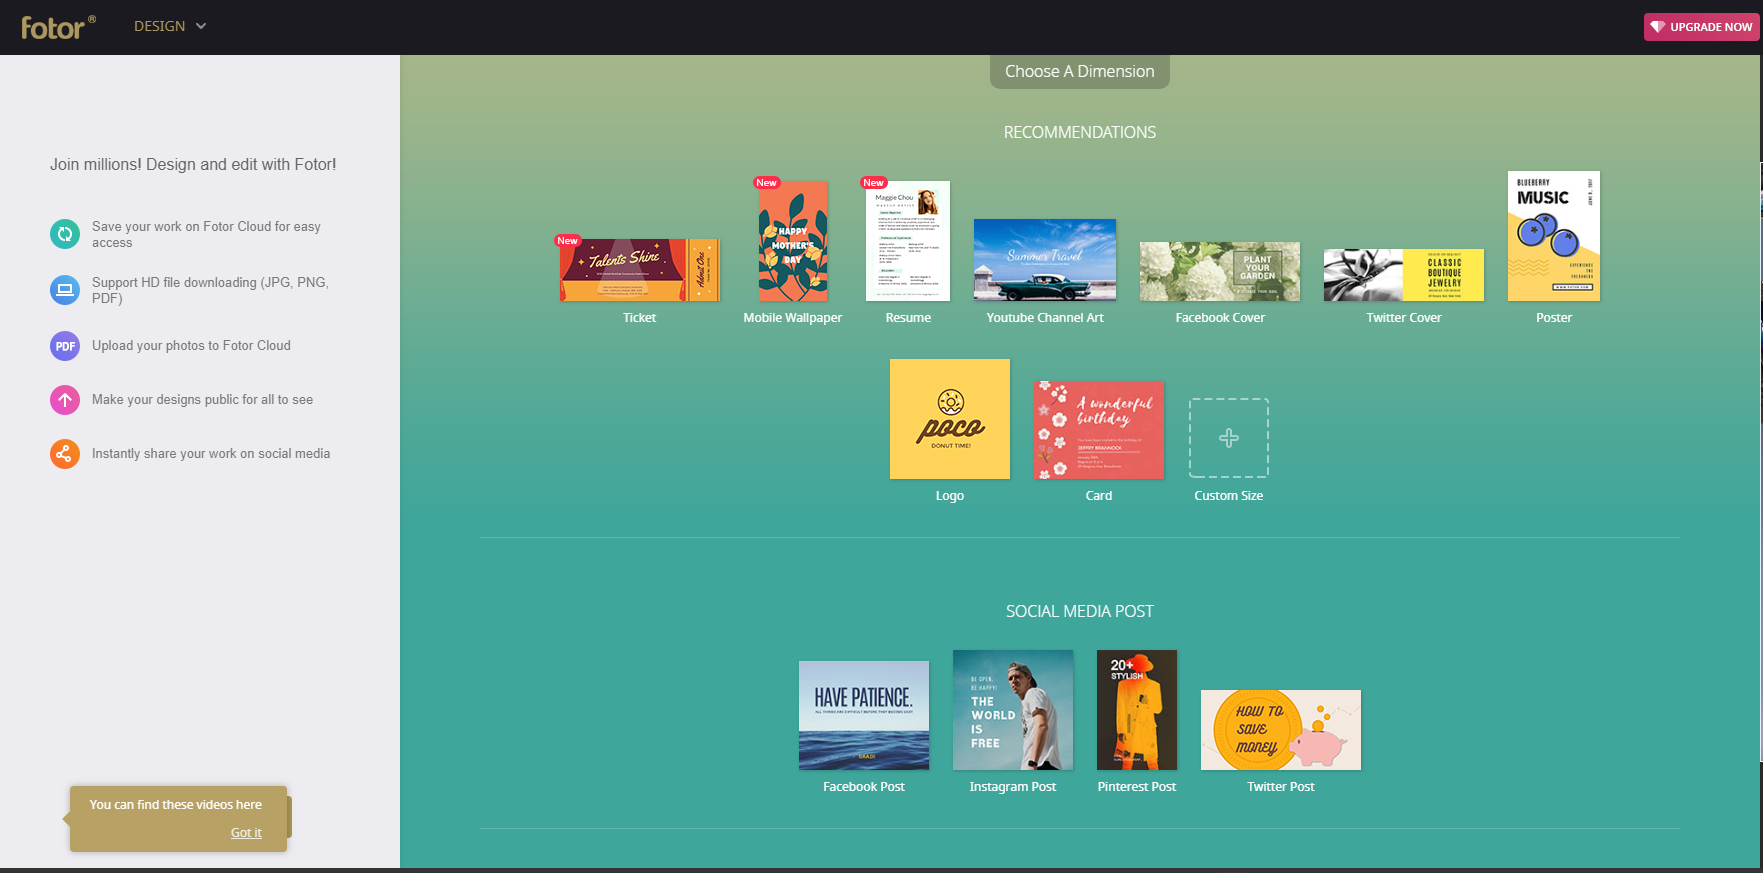The width and height of the screenshot is (1763, 873).
Task: Select the Twitter Cover template
Action: click(x=1403, y=275)
